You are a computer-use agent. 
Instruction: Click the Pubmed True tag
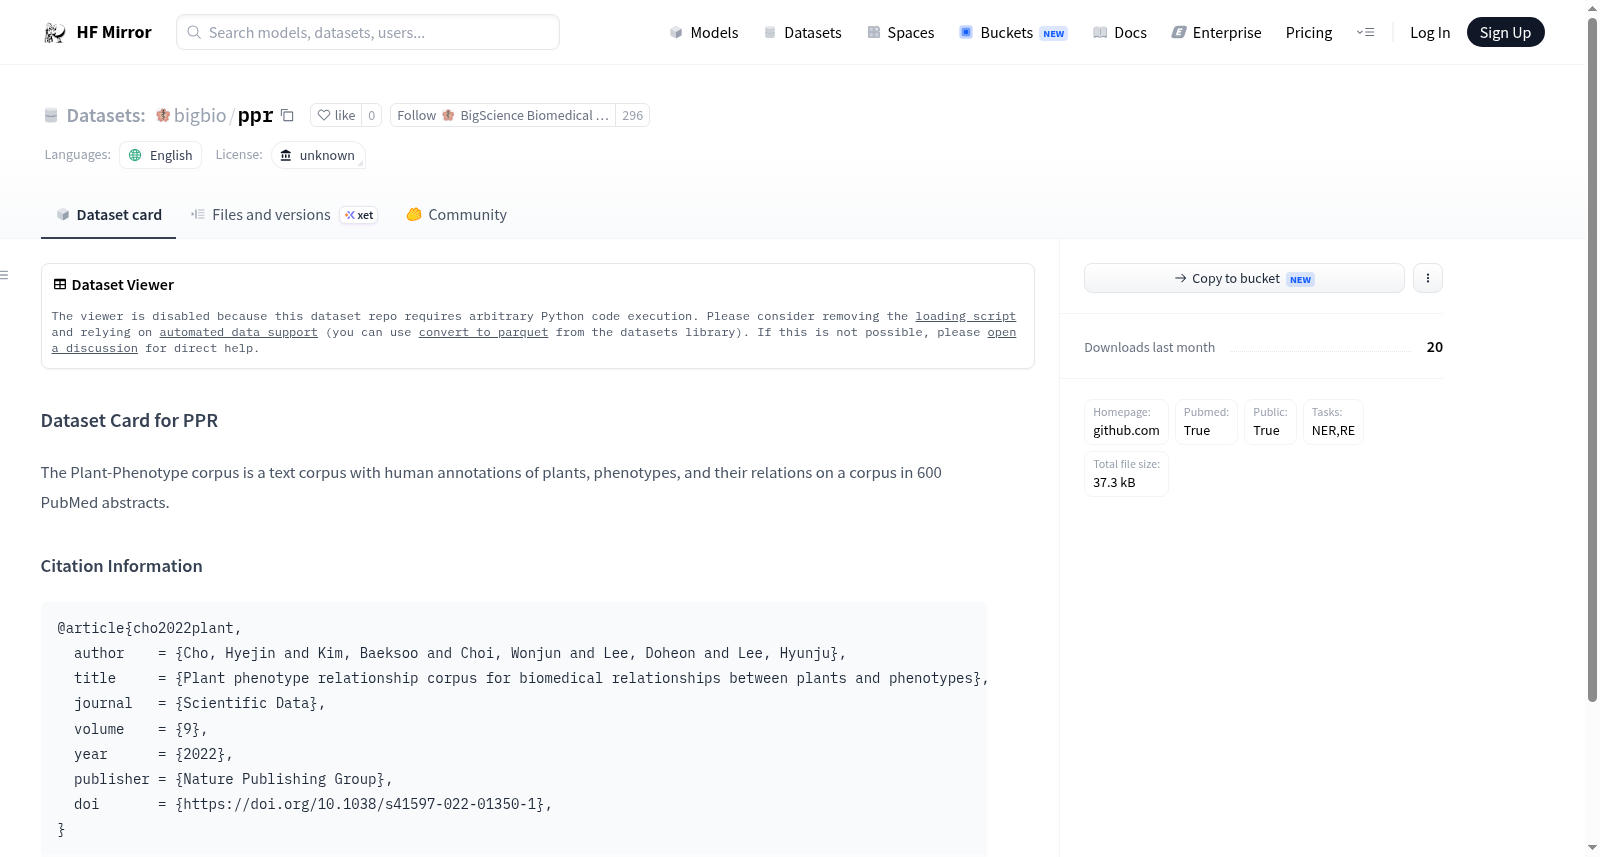tap(1206, 421)
